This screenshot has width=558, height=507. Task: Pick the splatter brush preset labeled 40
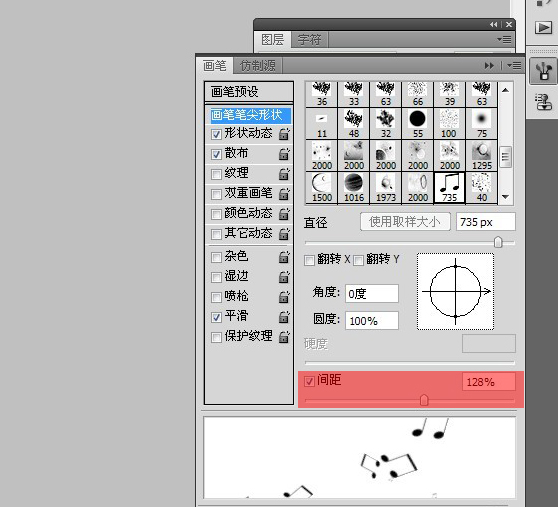(x=481, y=188)
